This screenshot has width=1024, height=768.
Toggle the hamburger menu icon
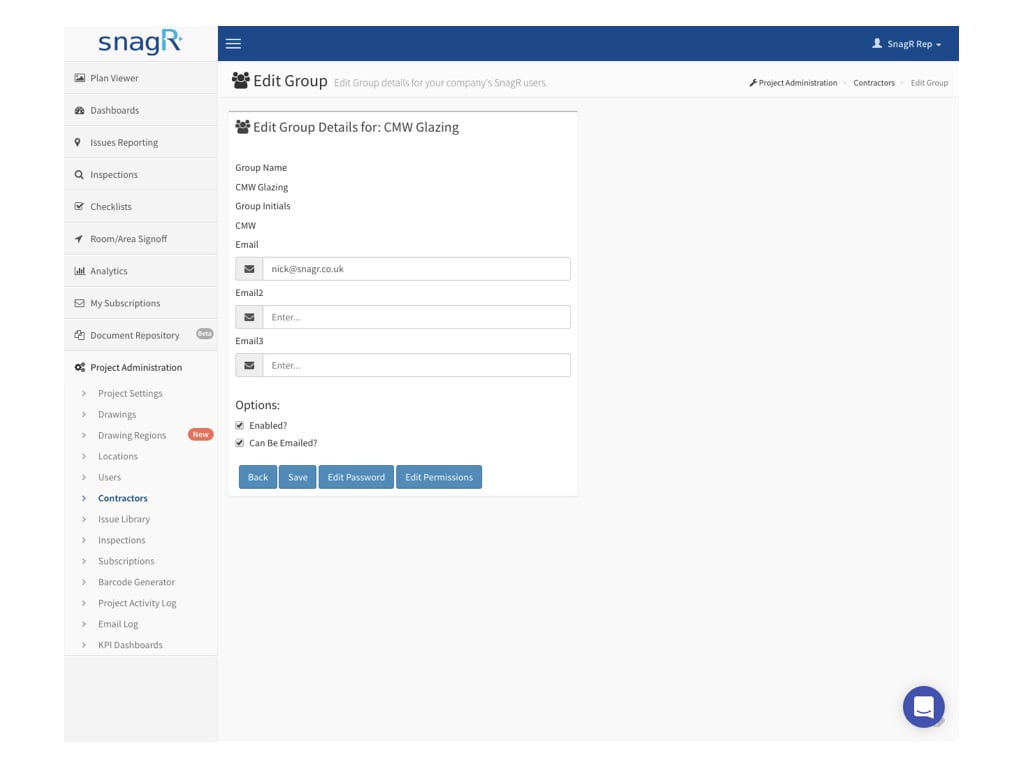click(x=233, y=44)
